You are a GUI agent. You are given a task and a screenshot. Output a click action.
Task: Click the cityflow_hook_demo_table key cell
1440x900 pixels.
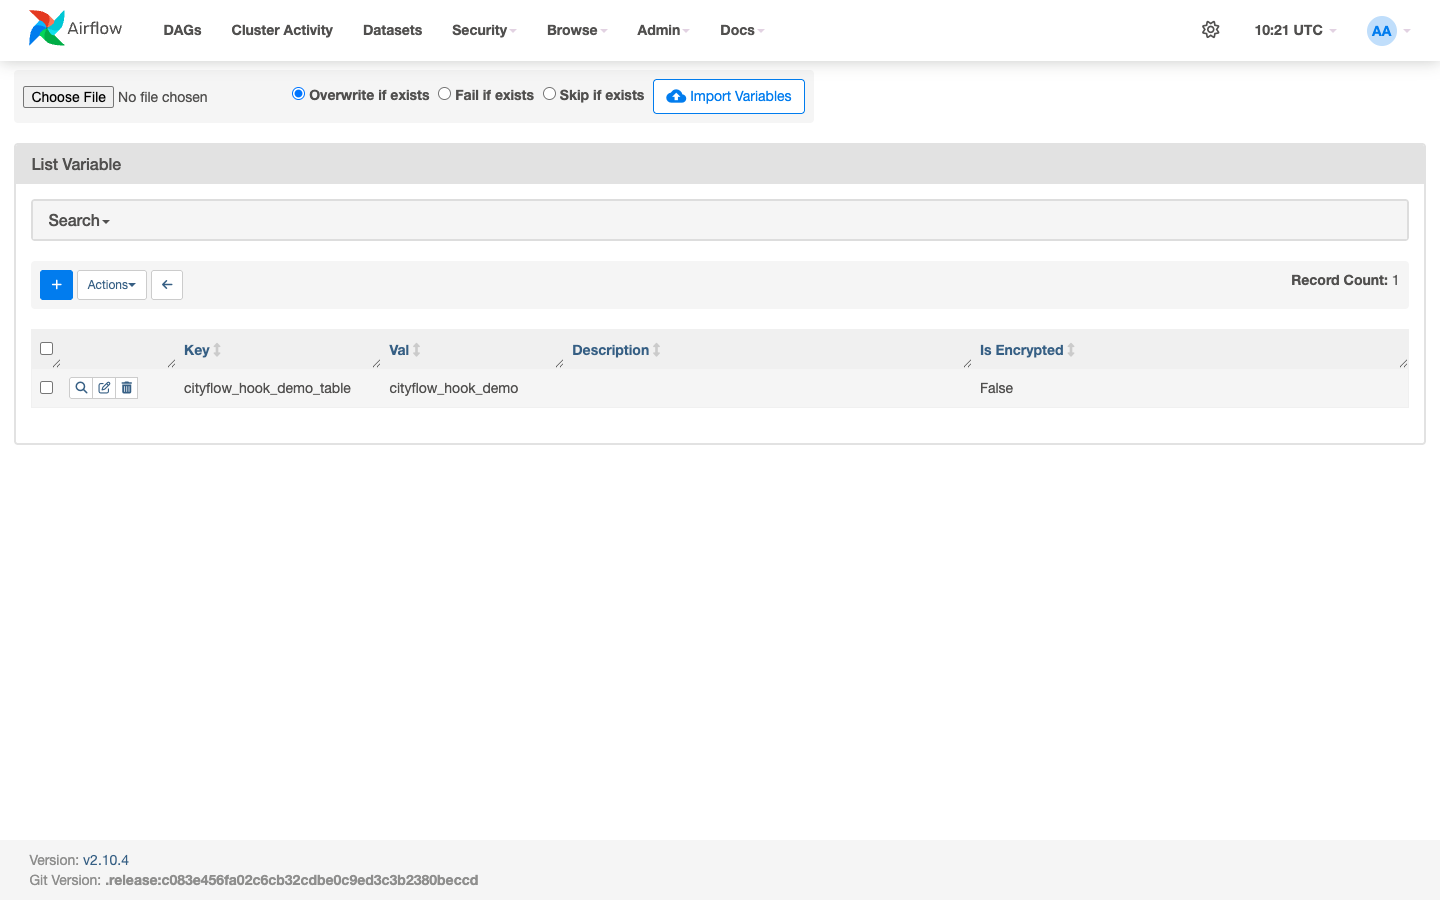[267, 388]
